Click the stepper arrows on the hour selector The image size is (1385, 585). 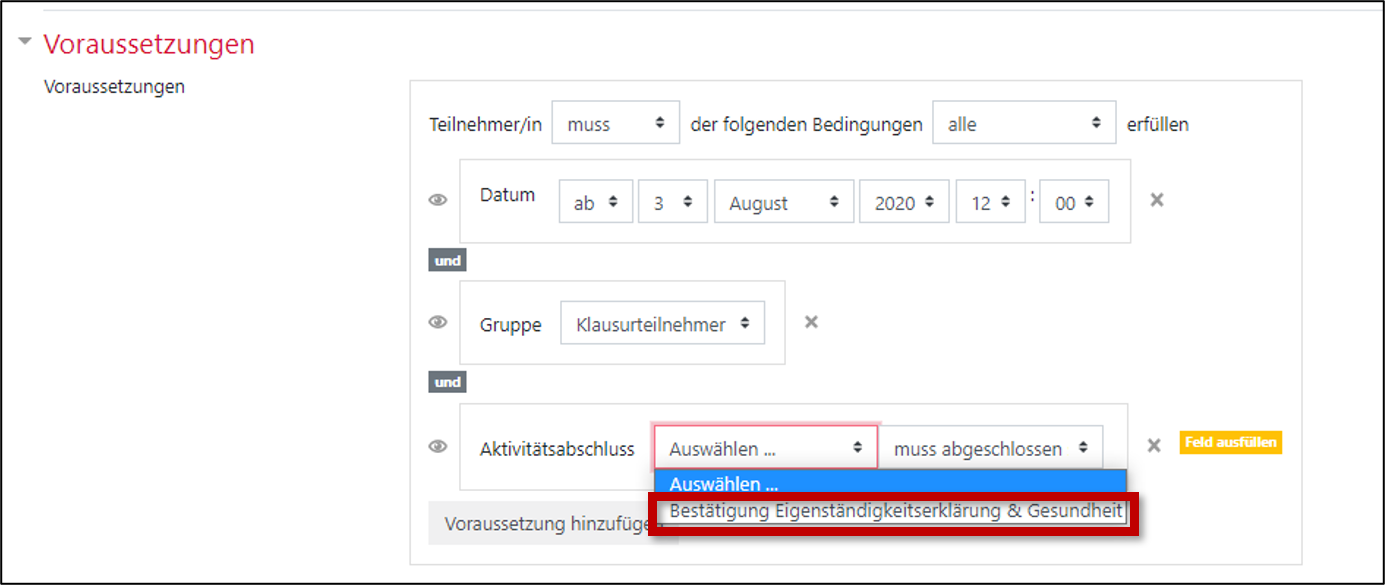tap(1007, 201)
